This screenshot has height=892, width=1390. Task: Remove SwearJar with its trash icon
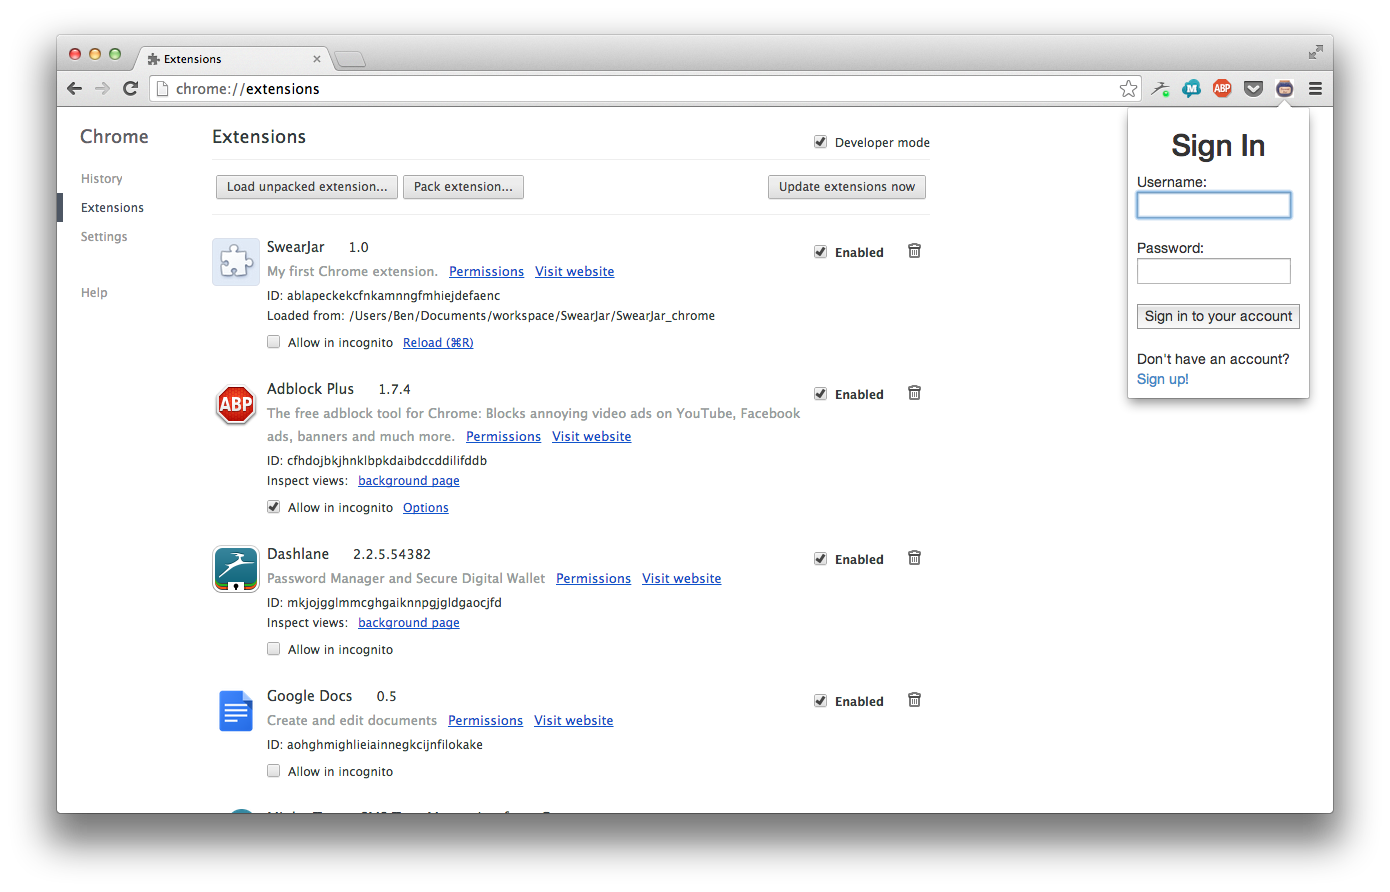(914, 251)
